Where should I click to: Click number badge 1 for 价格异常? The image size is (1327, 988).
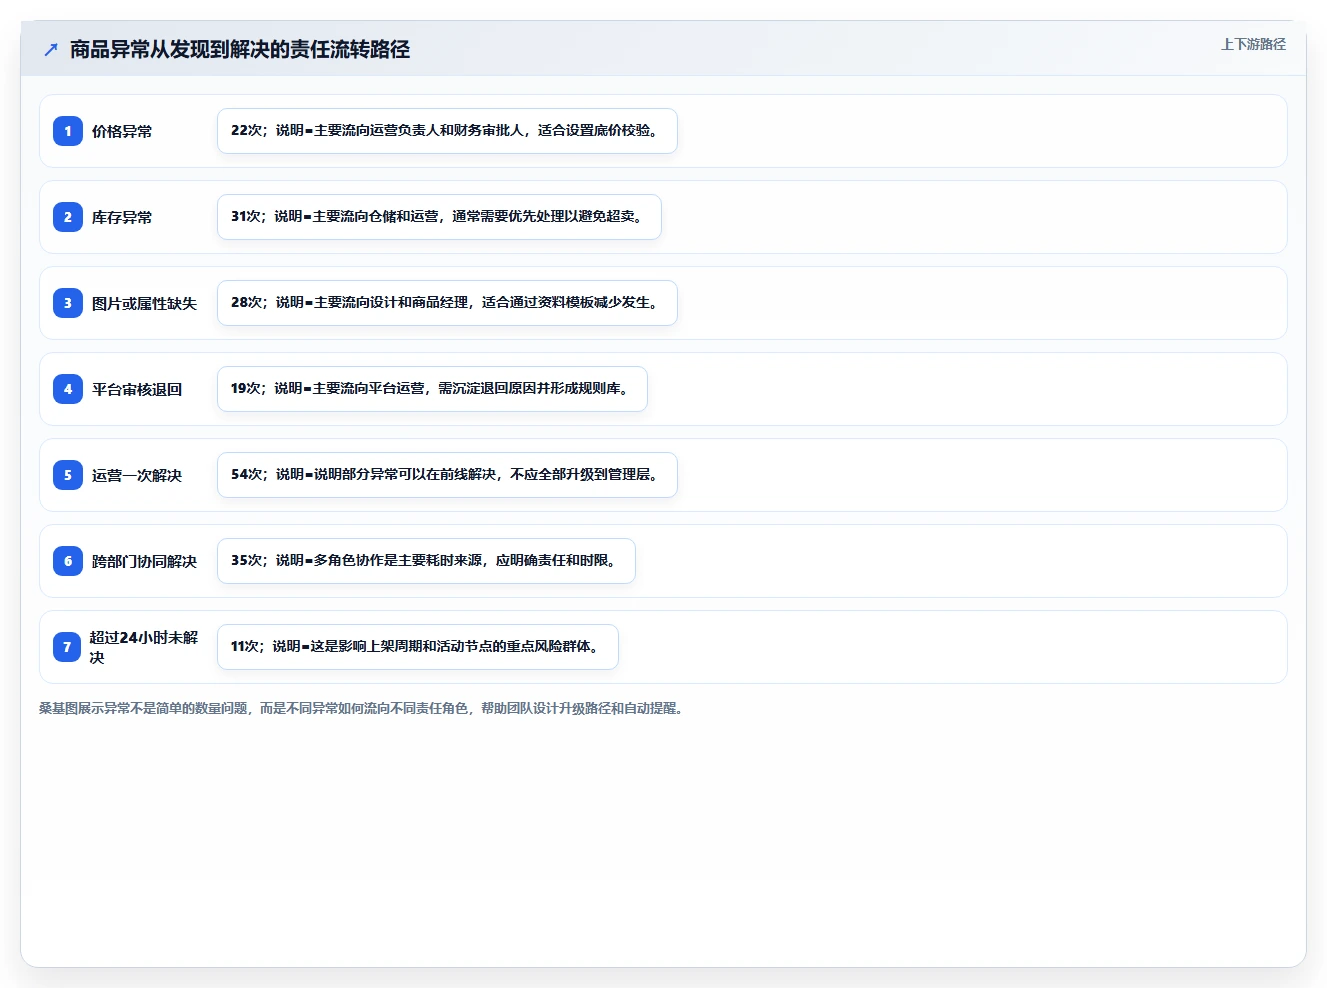(68, 131)
